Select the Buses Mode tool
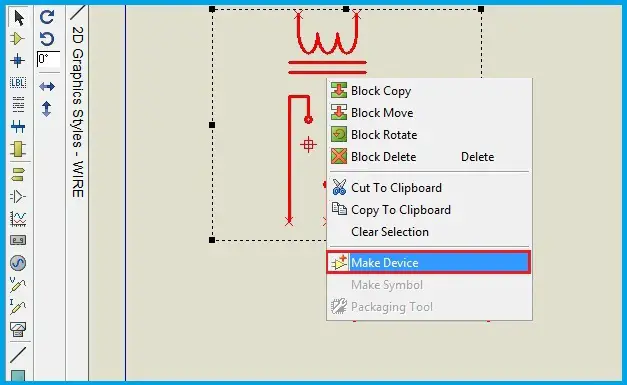 click(18, 127)
